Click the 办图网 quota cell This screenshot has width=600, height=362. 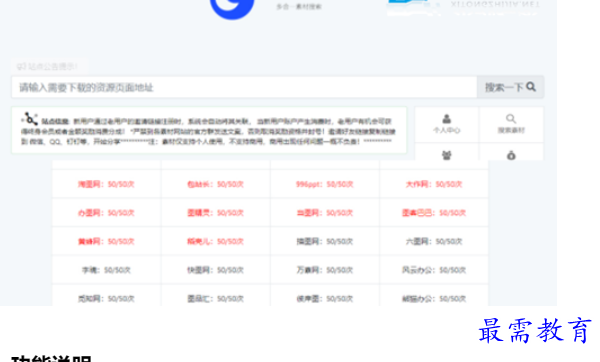click(x=106, y=213)
